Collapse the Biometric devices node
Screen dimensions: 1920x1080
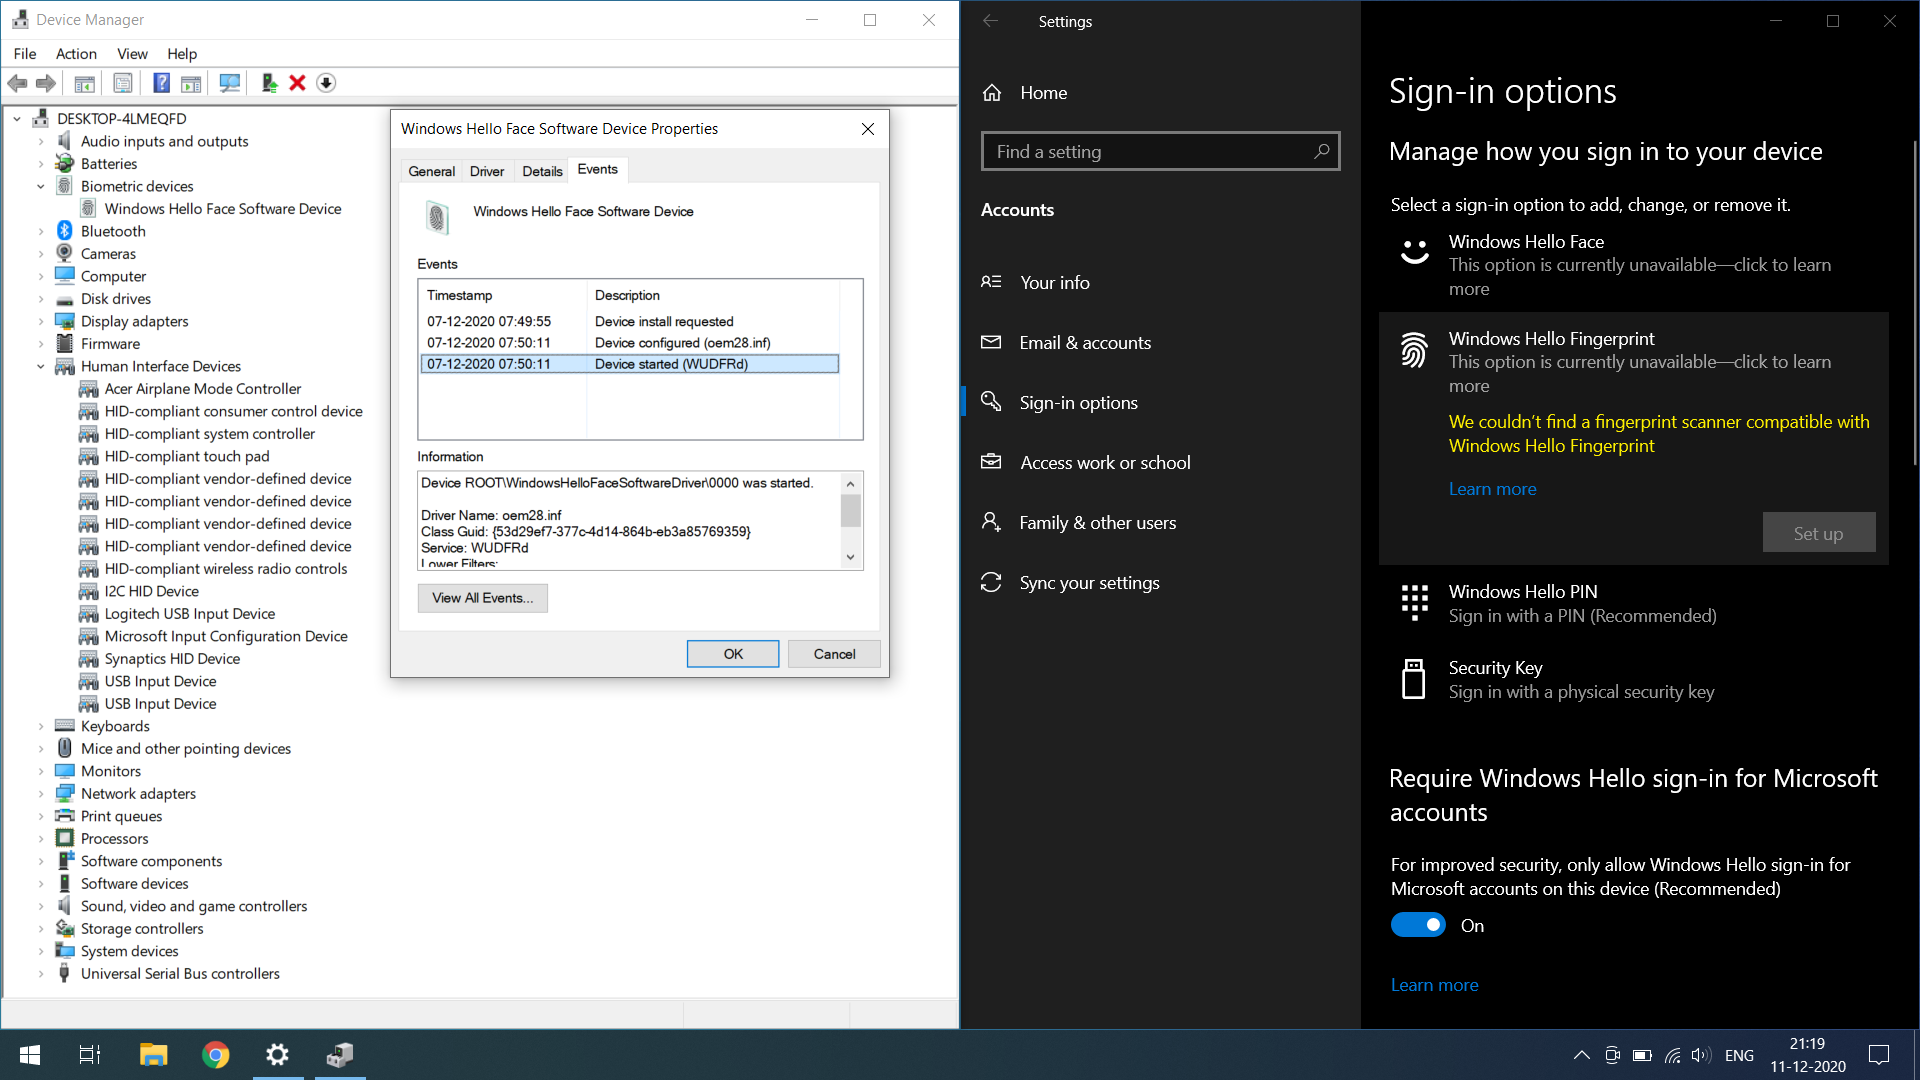pos(41,186)
